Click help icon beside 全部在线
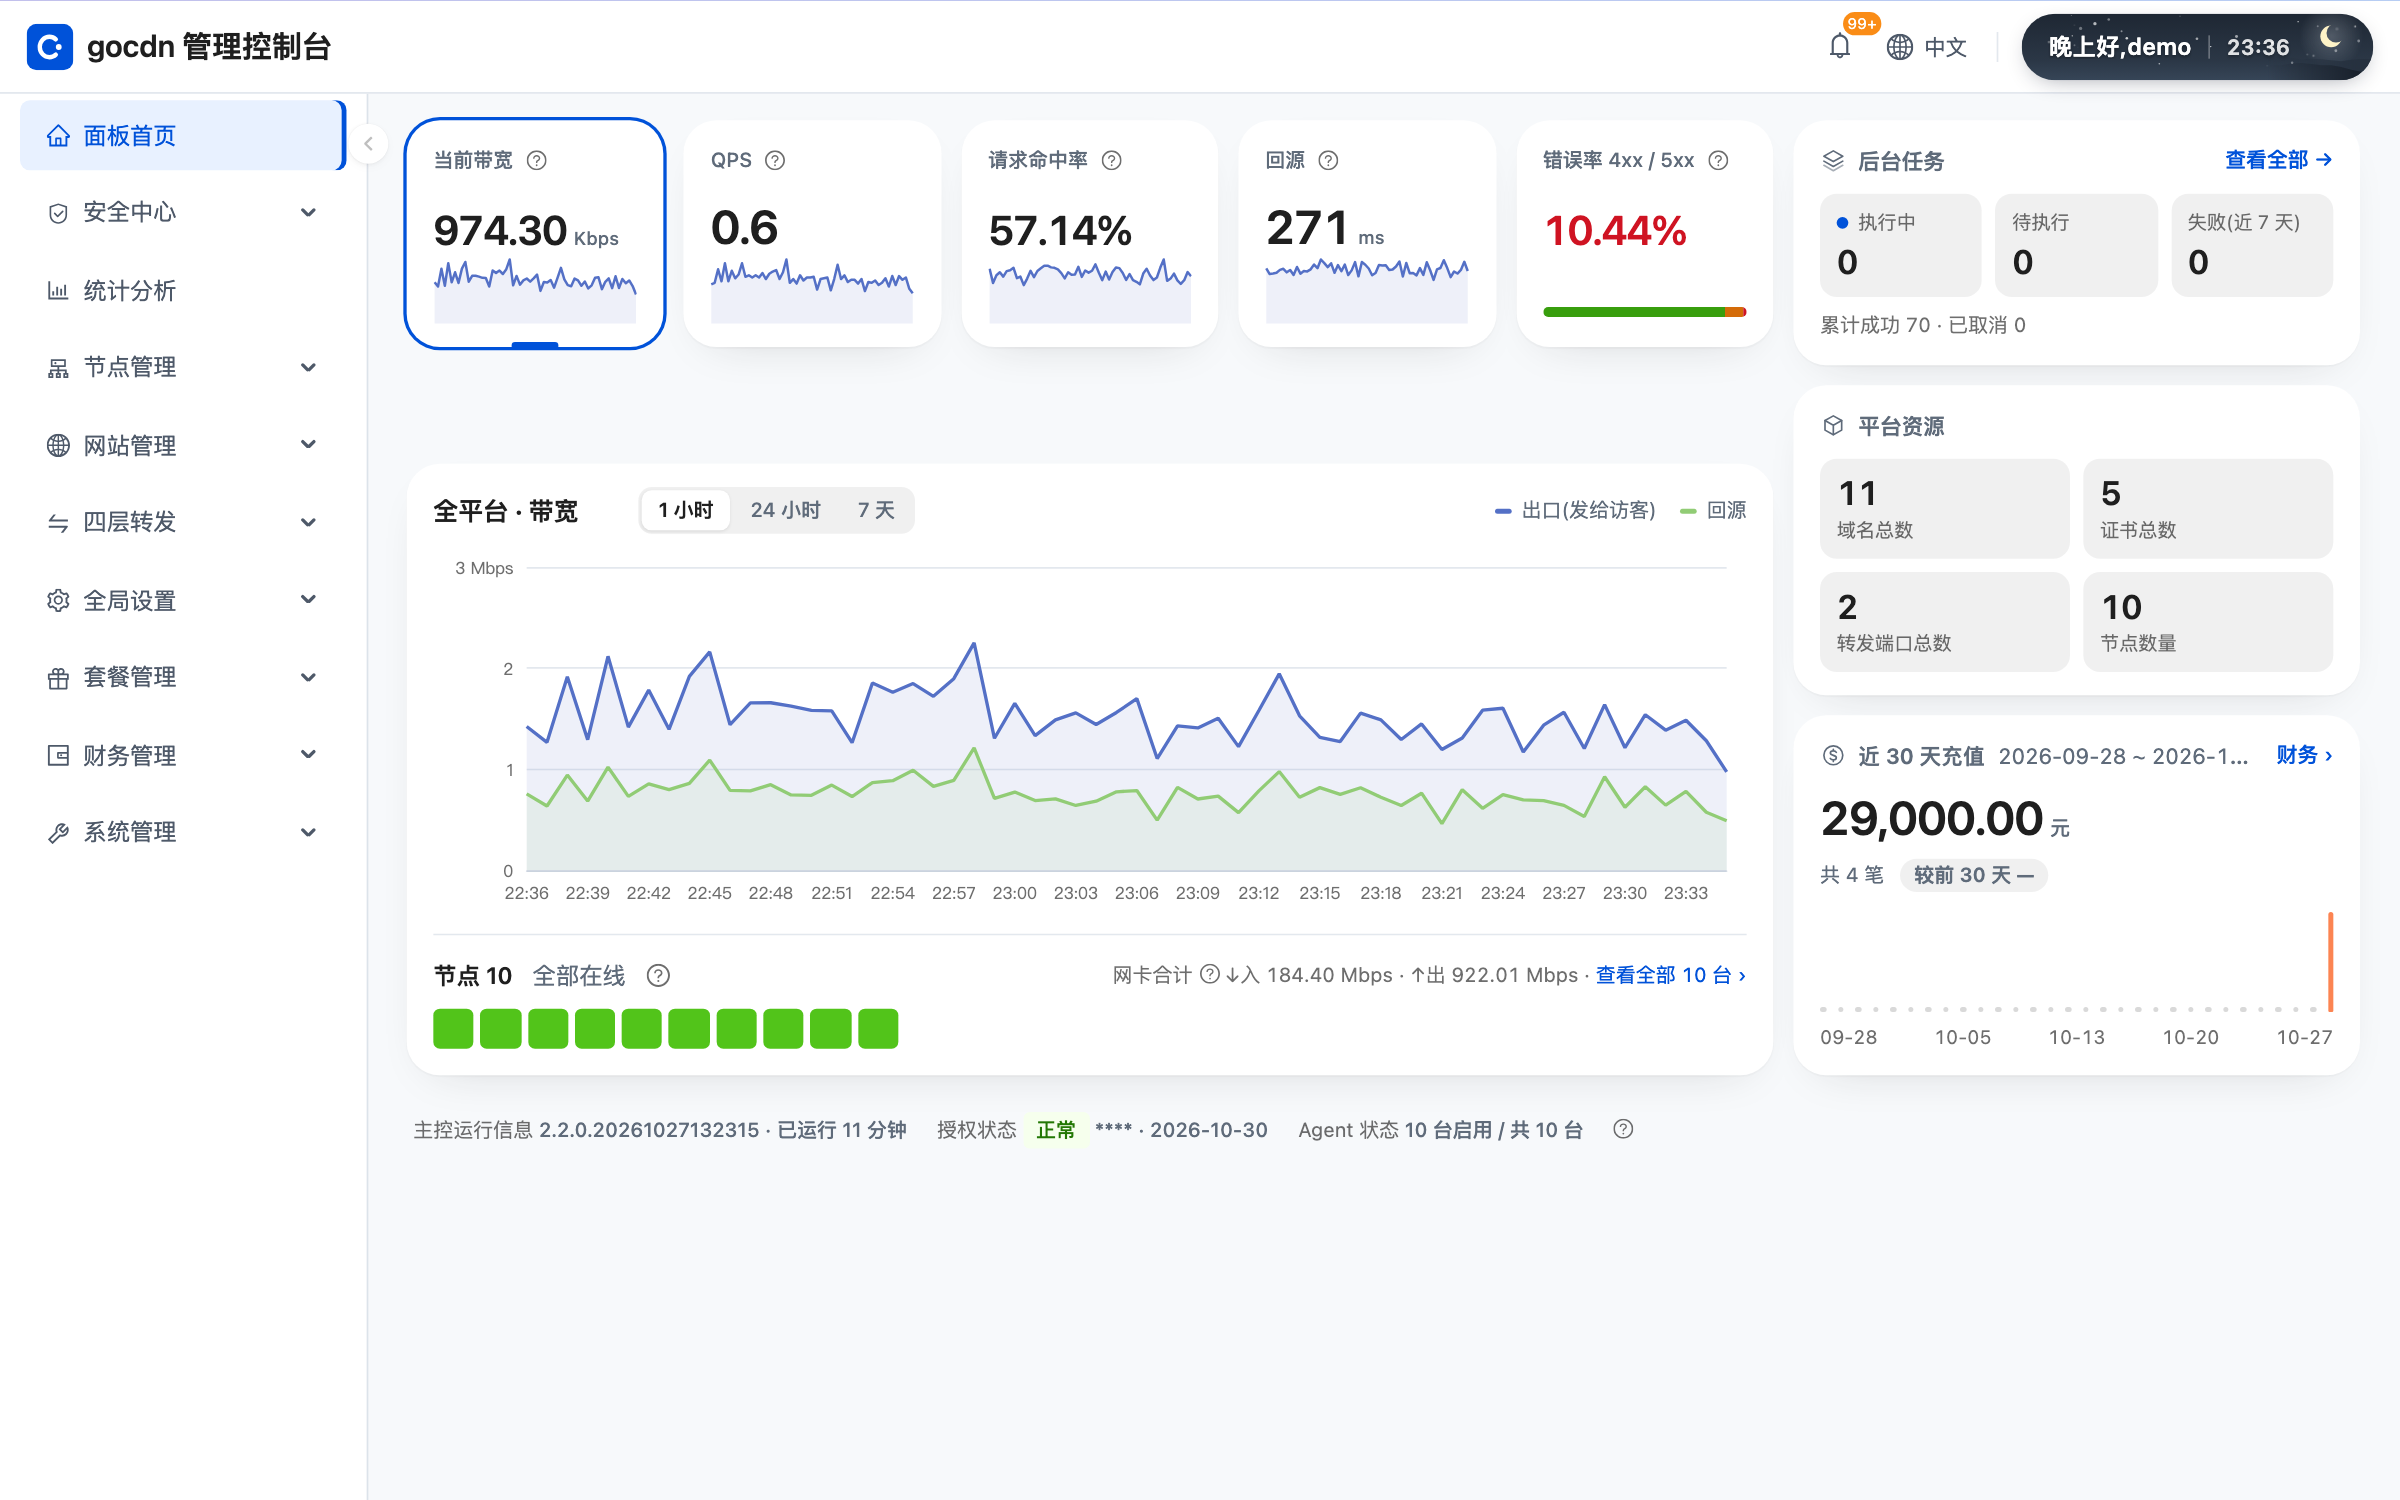Viewport: 2400px width, 1500px height. [658, 975]
